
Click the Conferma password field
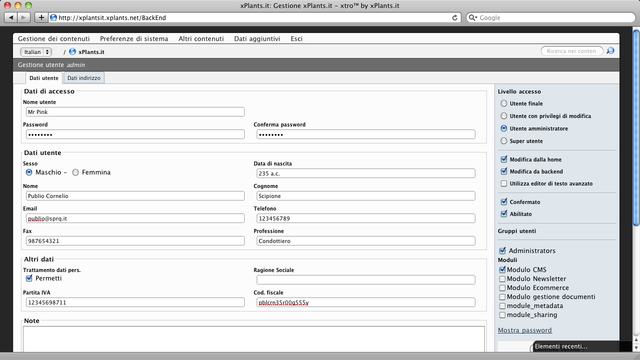366,134
